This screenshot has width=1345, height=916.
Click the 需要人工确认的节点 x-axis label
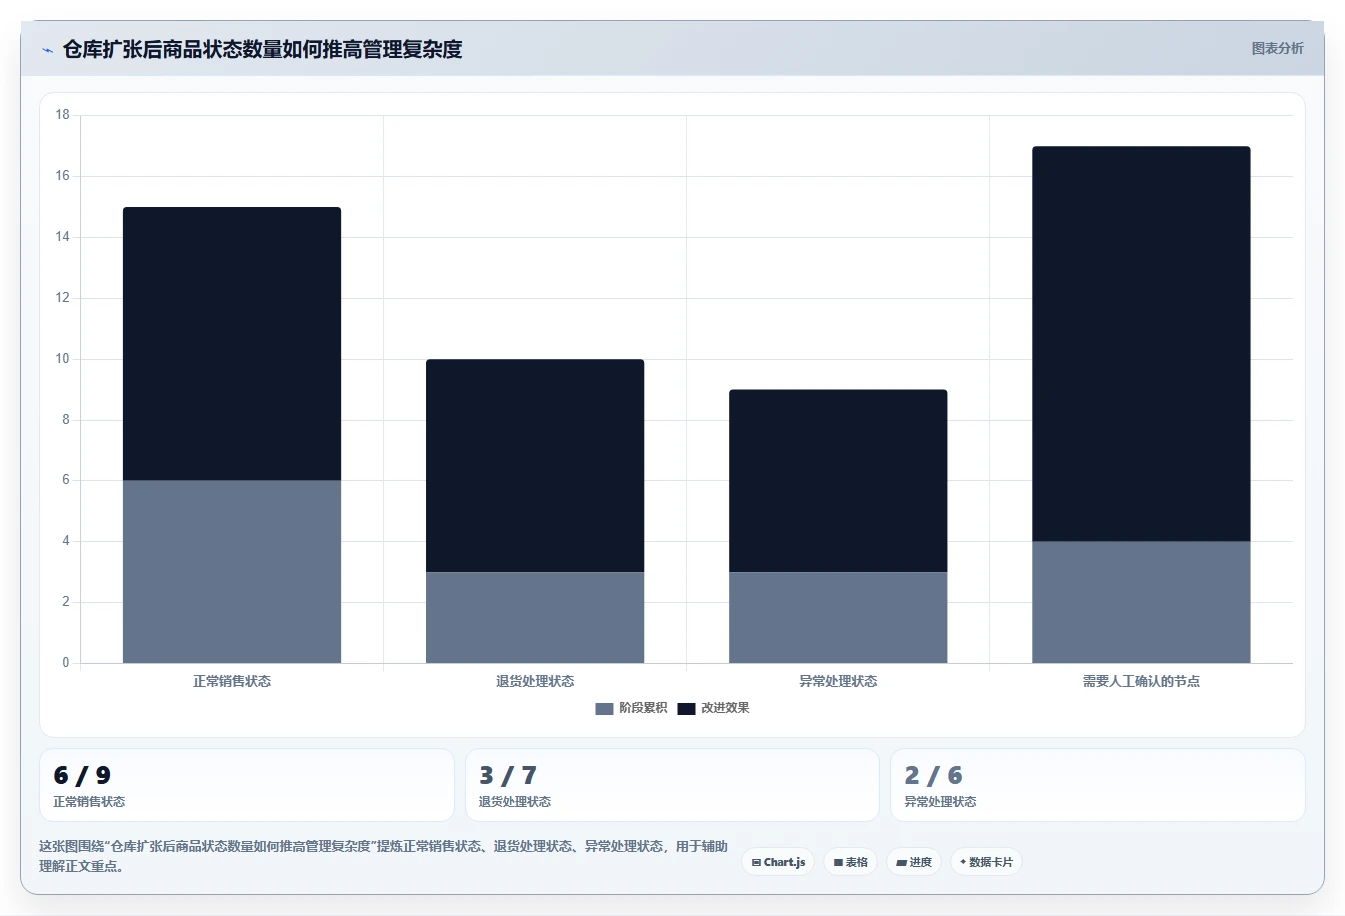1141,681
